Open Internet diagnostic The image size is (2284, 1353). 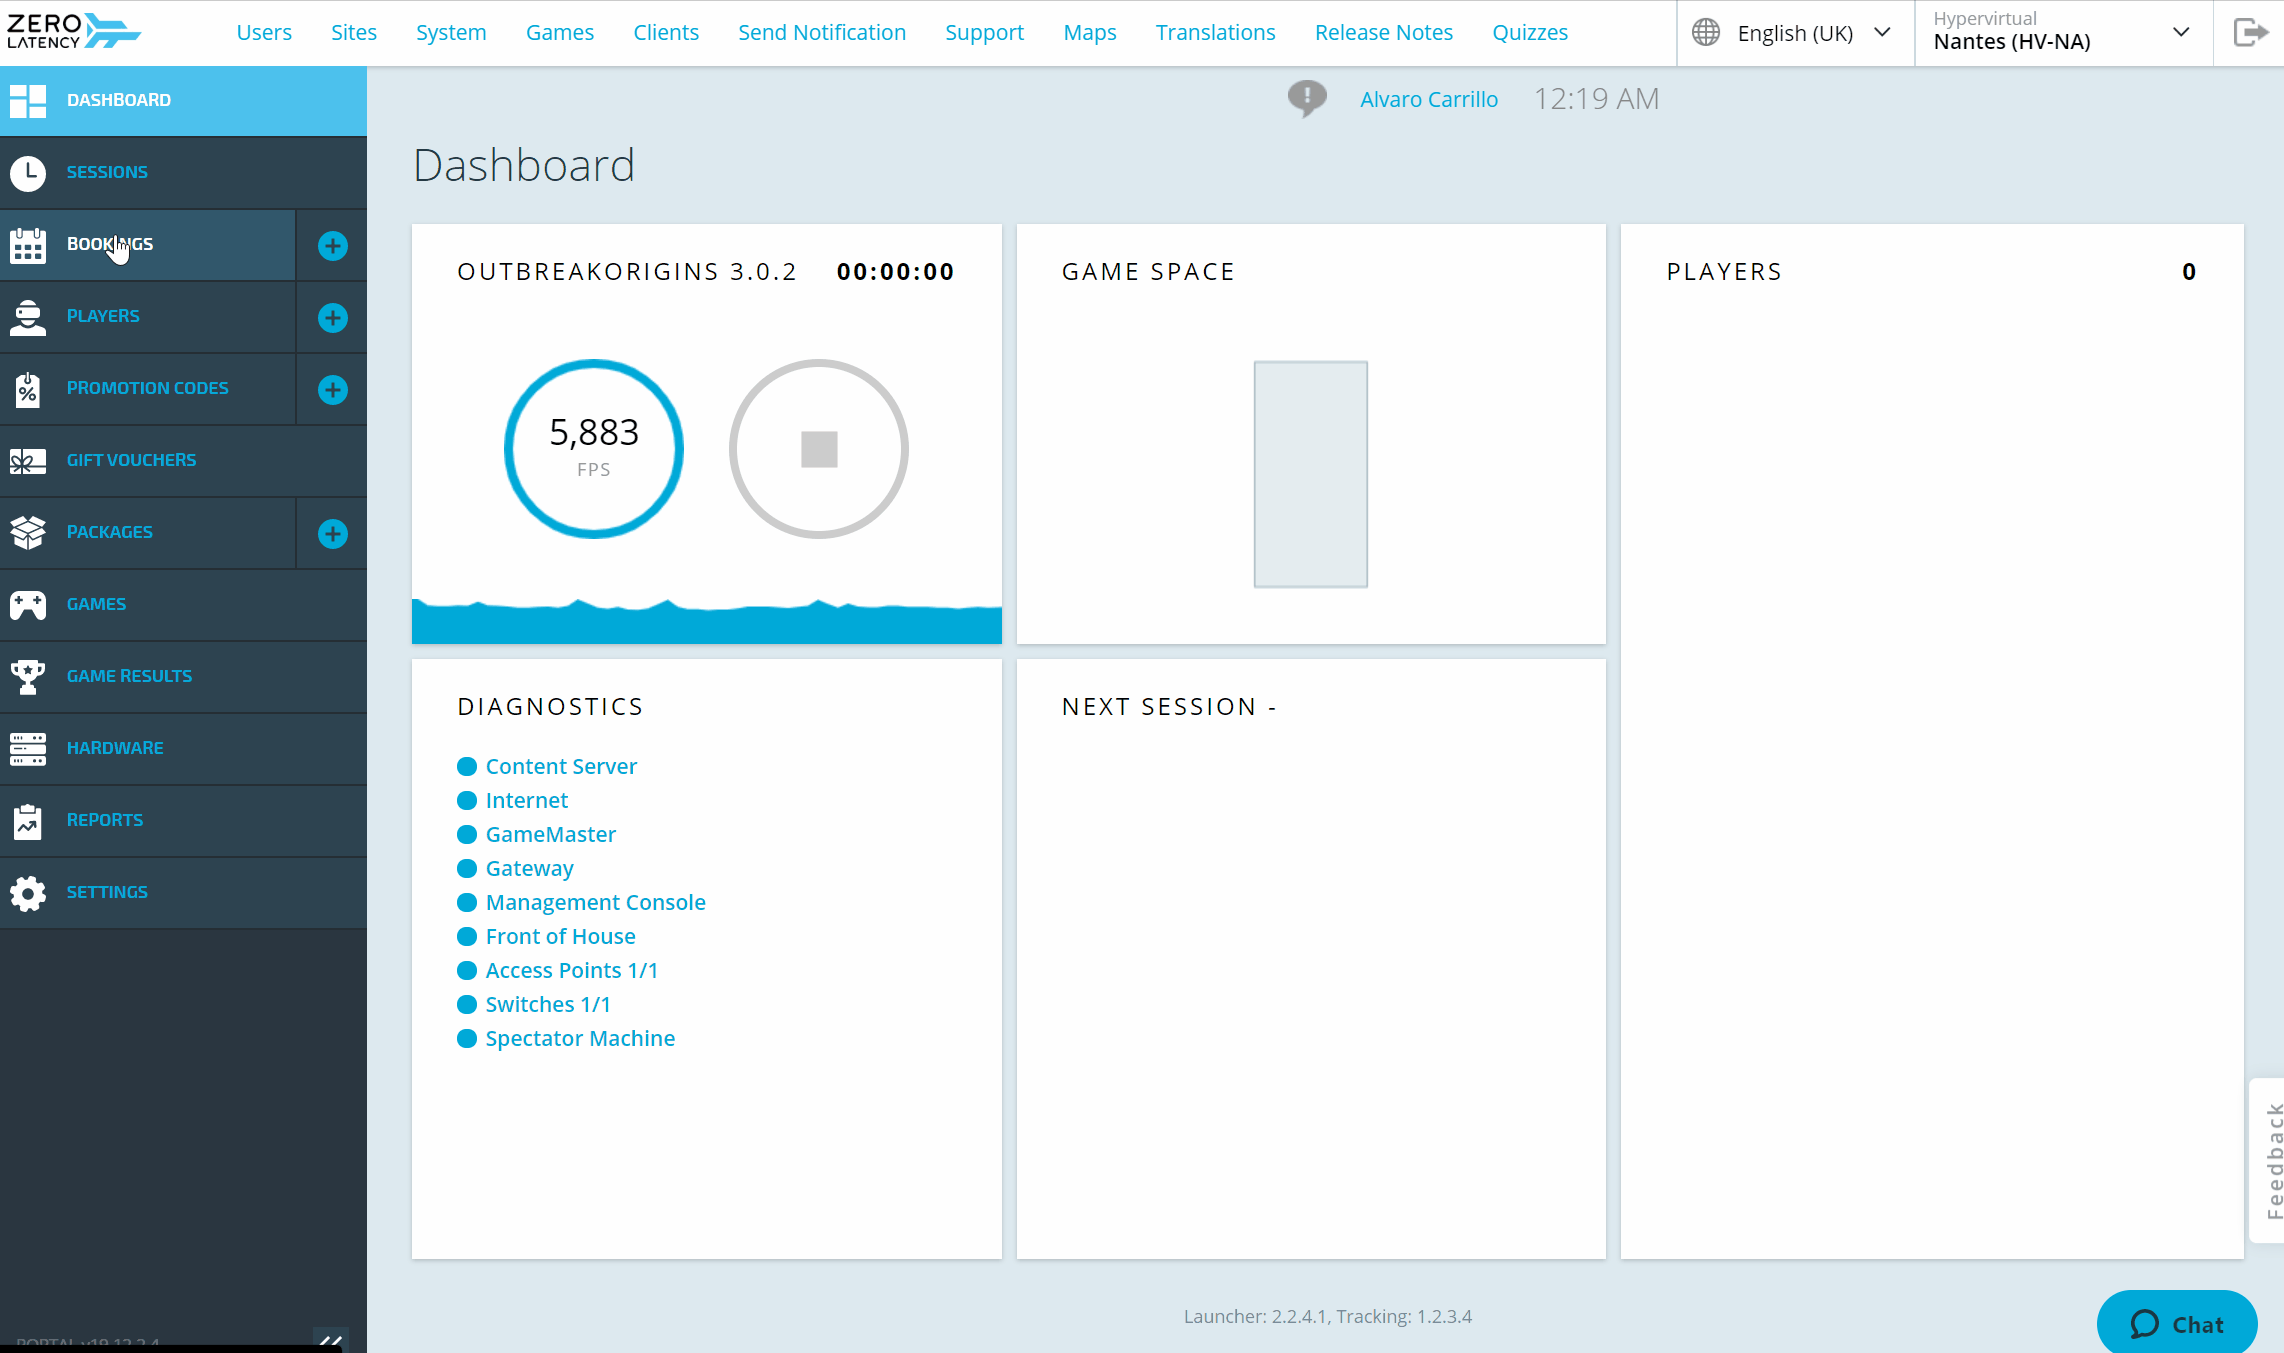pos(527,800)
